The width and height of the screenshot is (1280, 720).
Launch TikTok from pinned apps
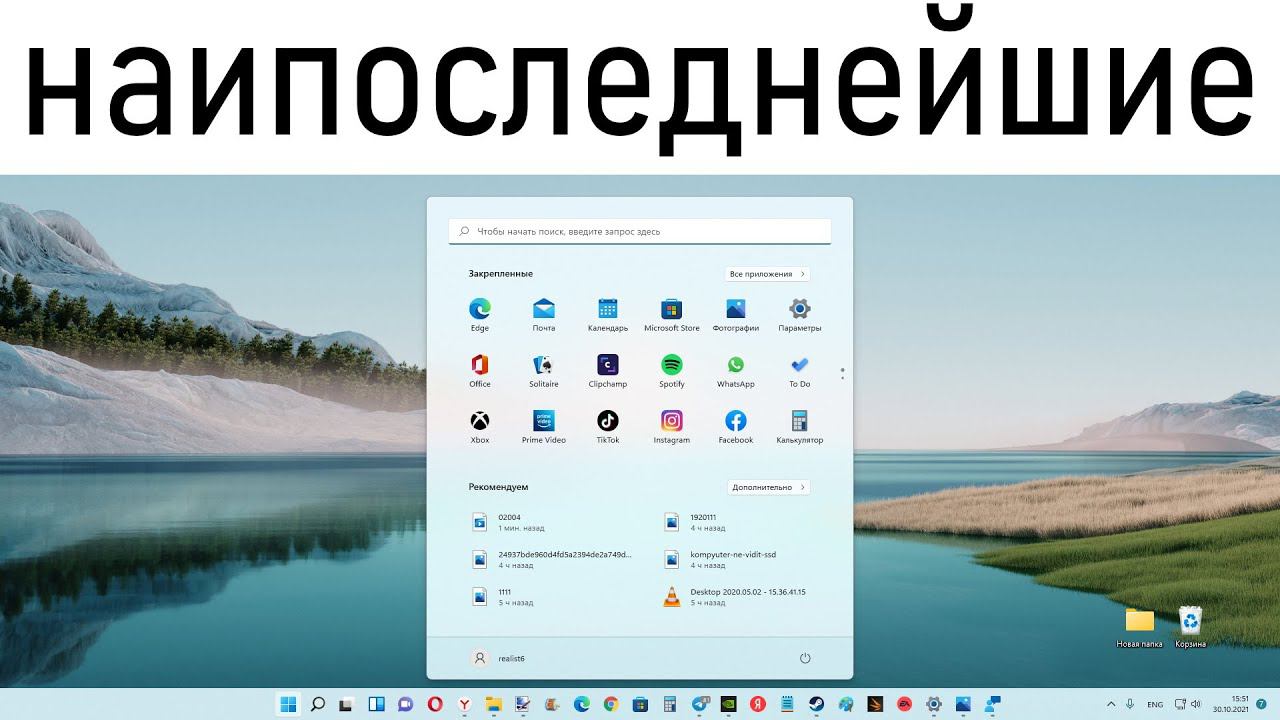click(608, 426)
